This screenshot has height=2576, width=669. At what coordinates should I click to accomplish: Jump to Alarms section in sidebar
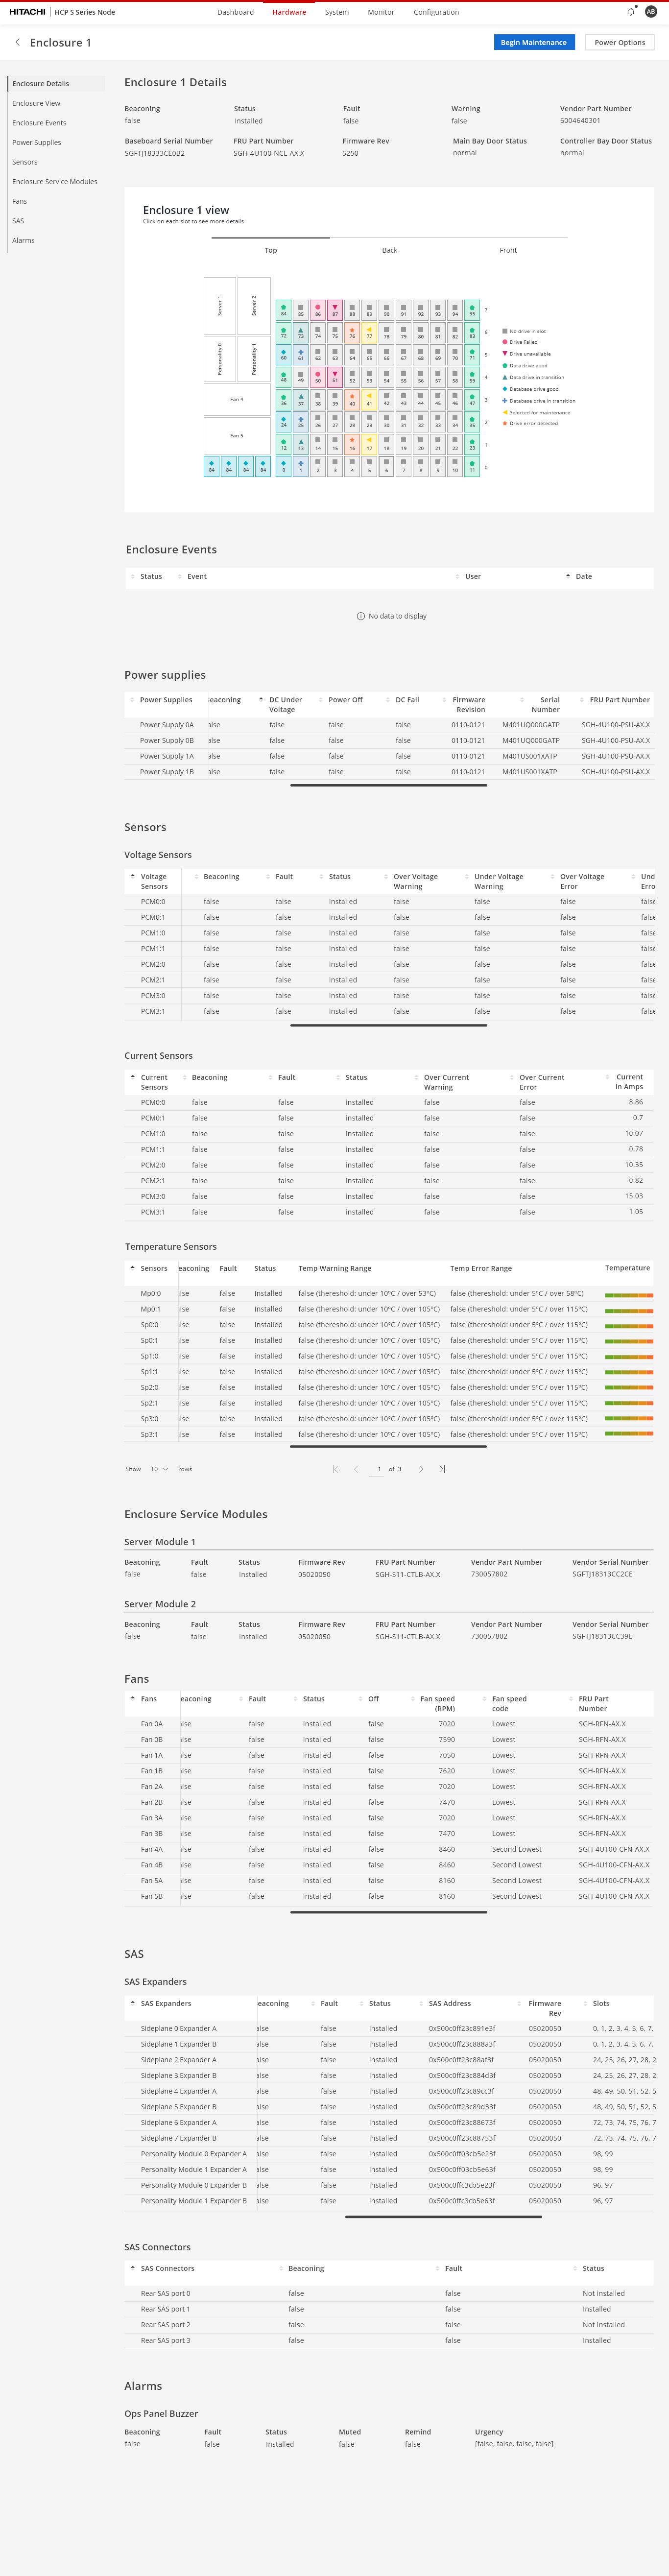point(23,240)
